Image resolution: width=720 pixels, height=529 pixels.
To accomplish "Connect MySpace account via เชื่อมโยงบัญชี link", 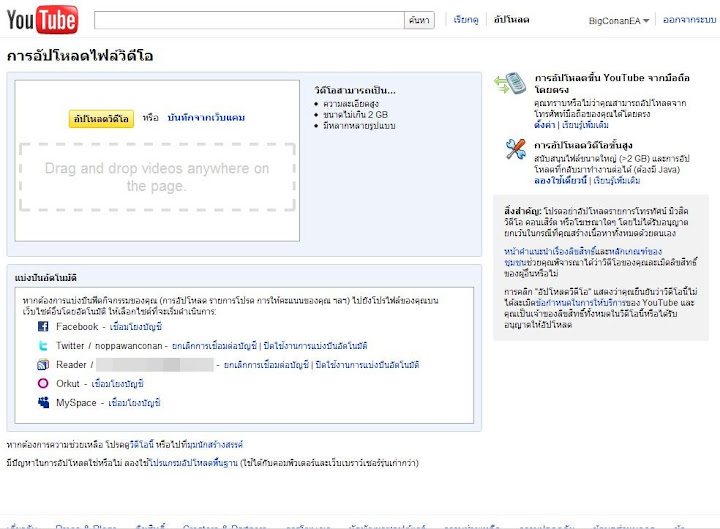I will (134, 403).
